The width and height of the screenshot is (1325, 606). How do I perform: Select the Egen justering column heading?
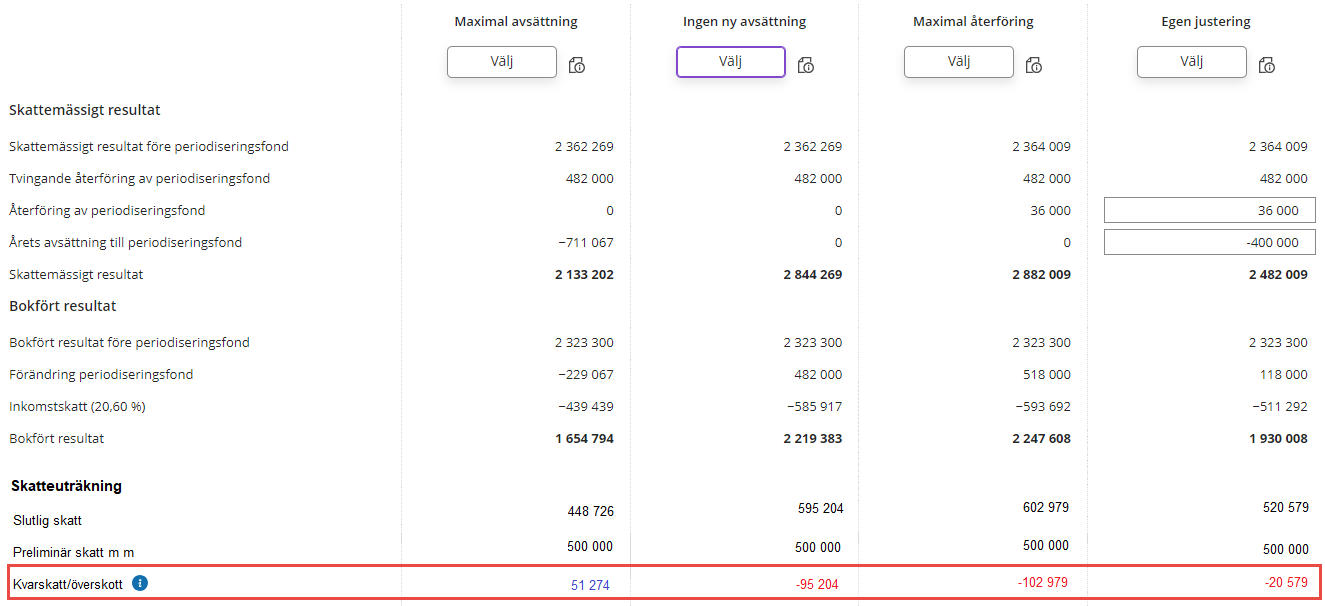(1205, 21)
